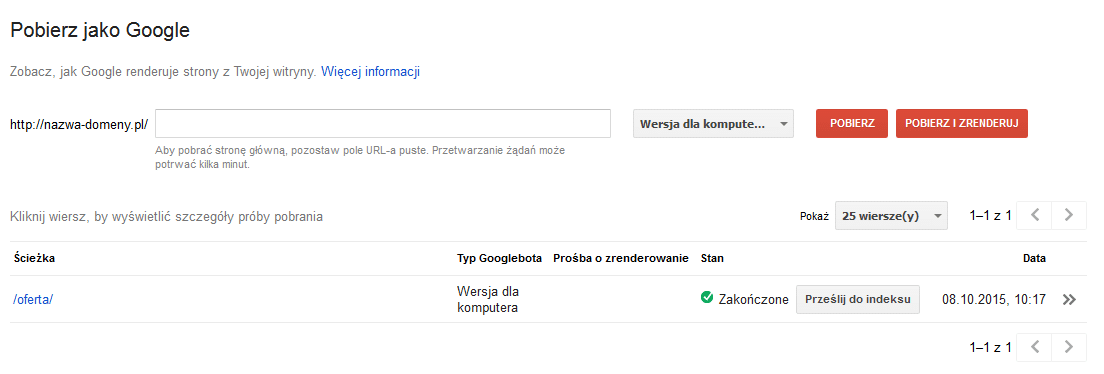The width and height of the screenshot is (1104, 374).
Task: Click the bottom previous-page arrow
Action: (x=1035, y=347)
